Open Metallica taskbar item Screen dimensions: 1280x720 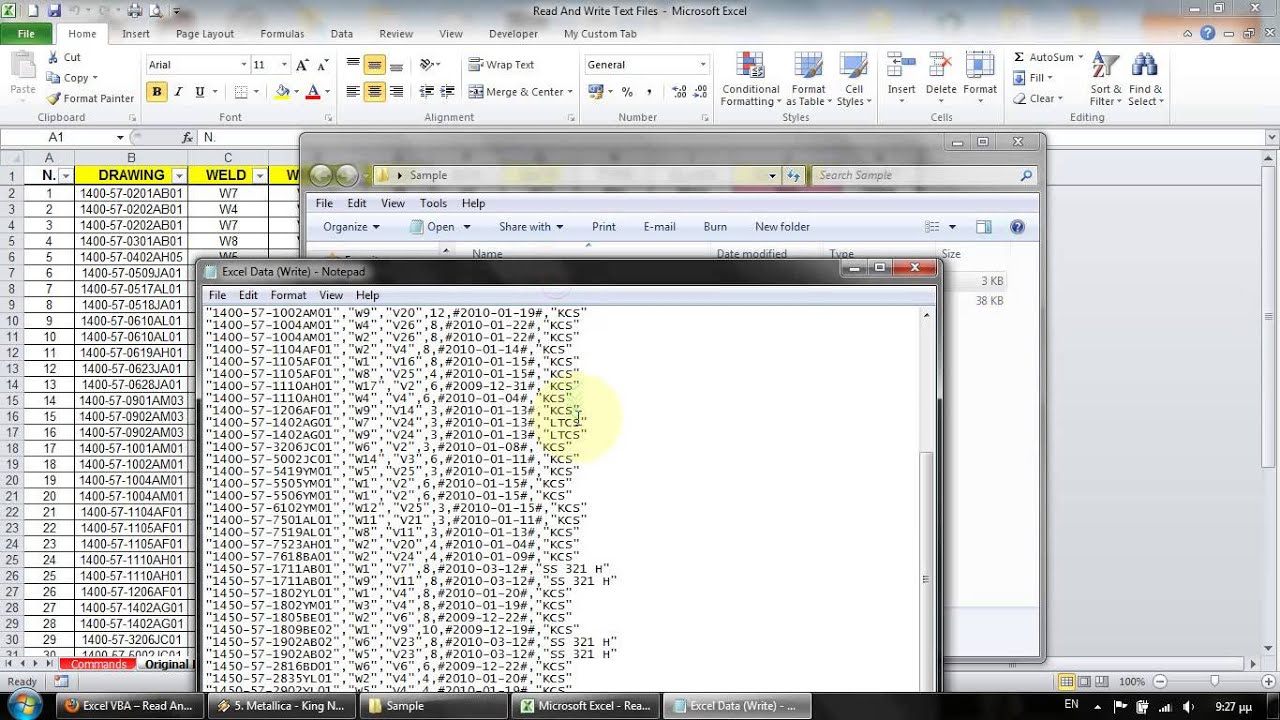point(282,706)
